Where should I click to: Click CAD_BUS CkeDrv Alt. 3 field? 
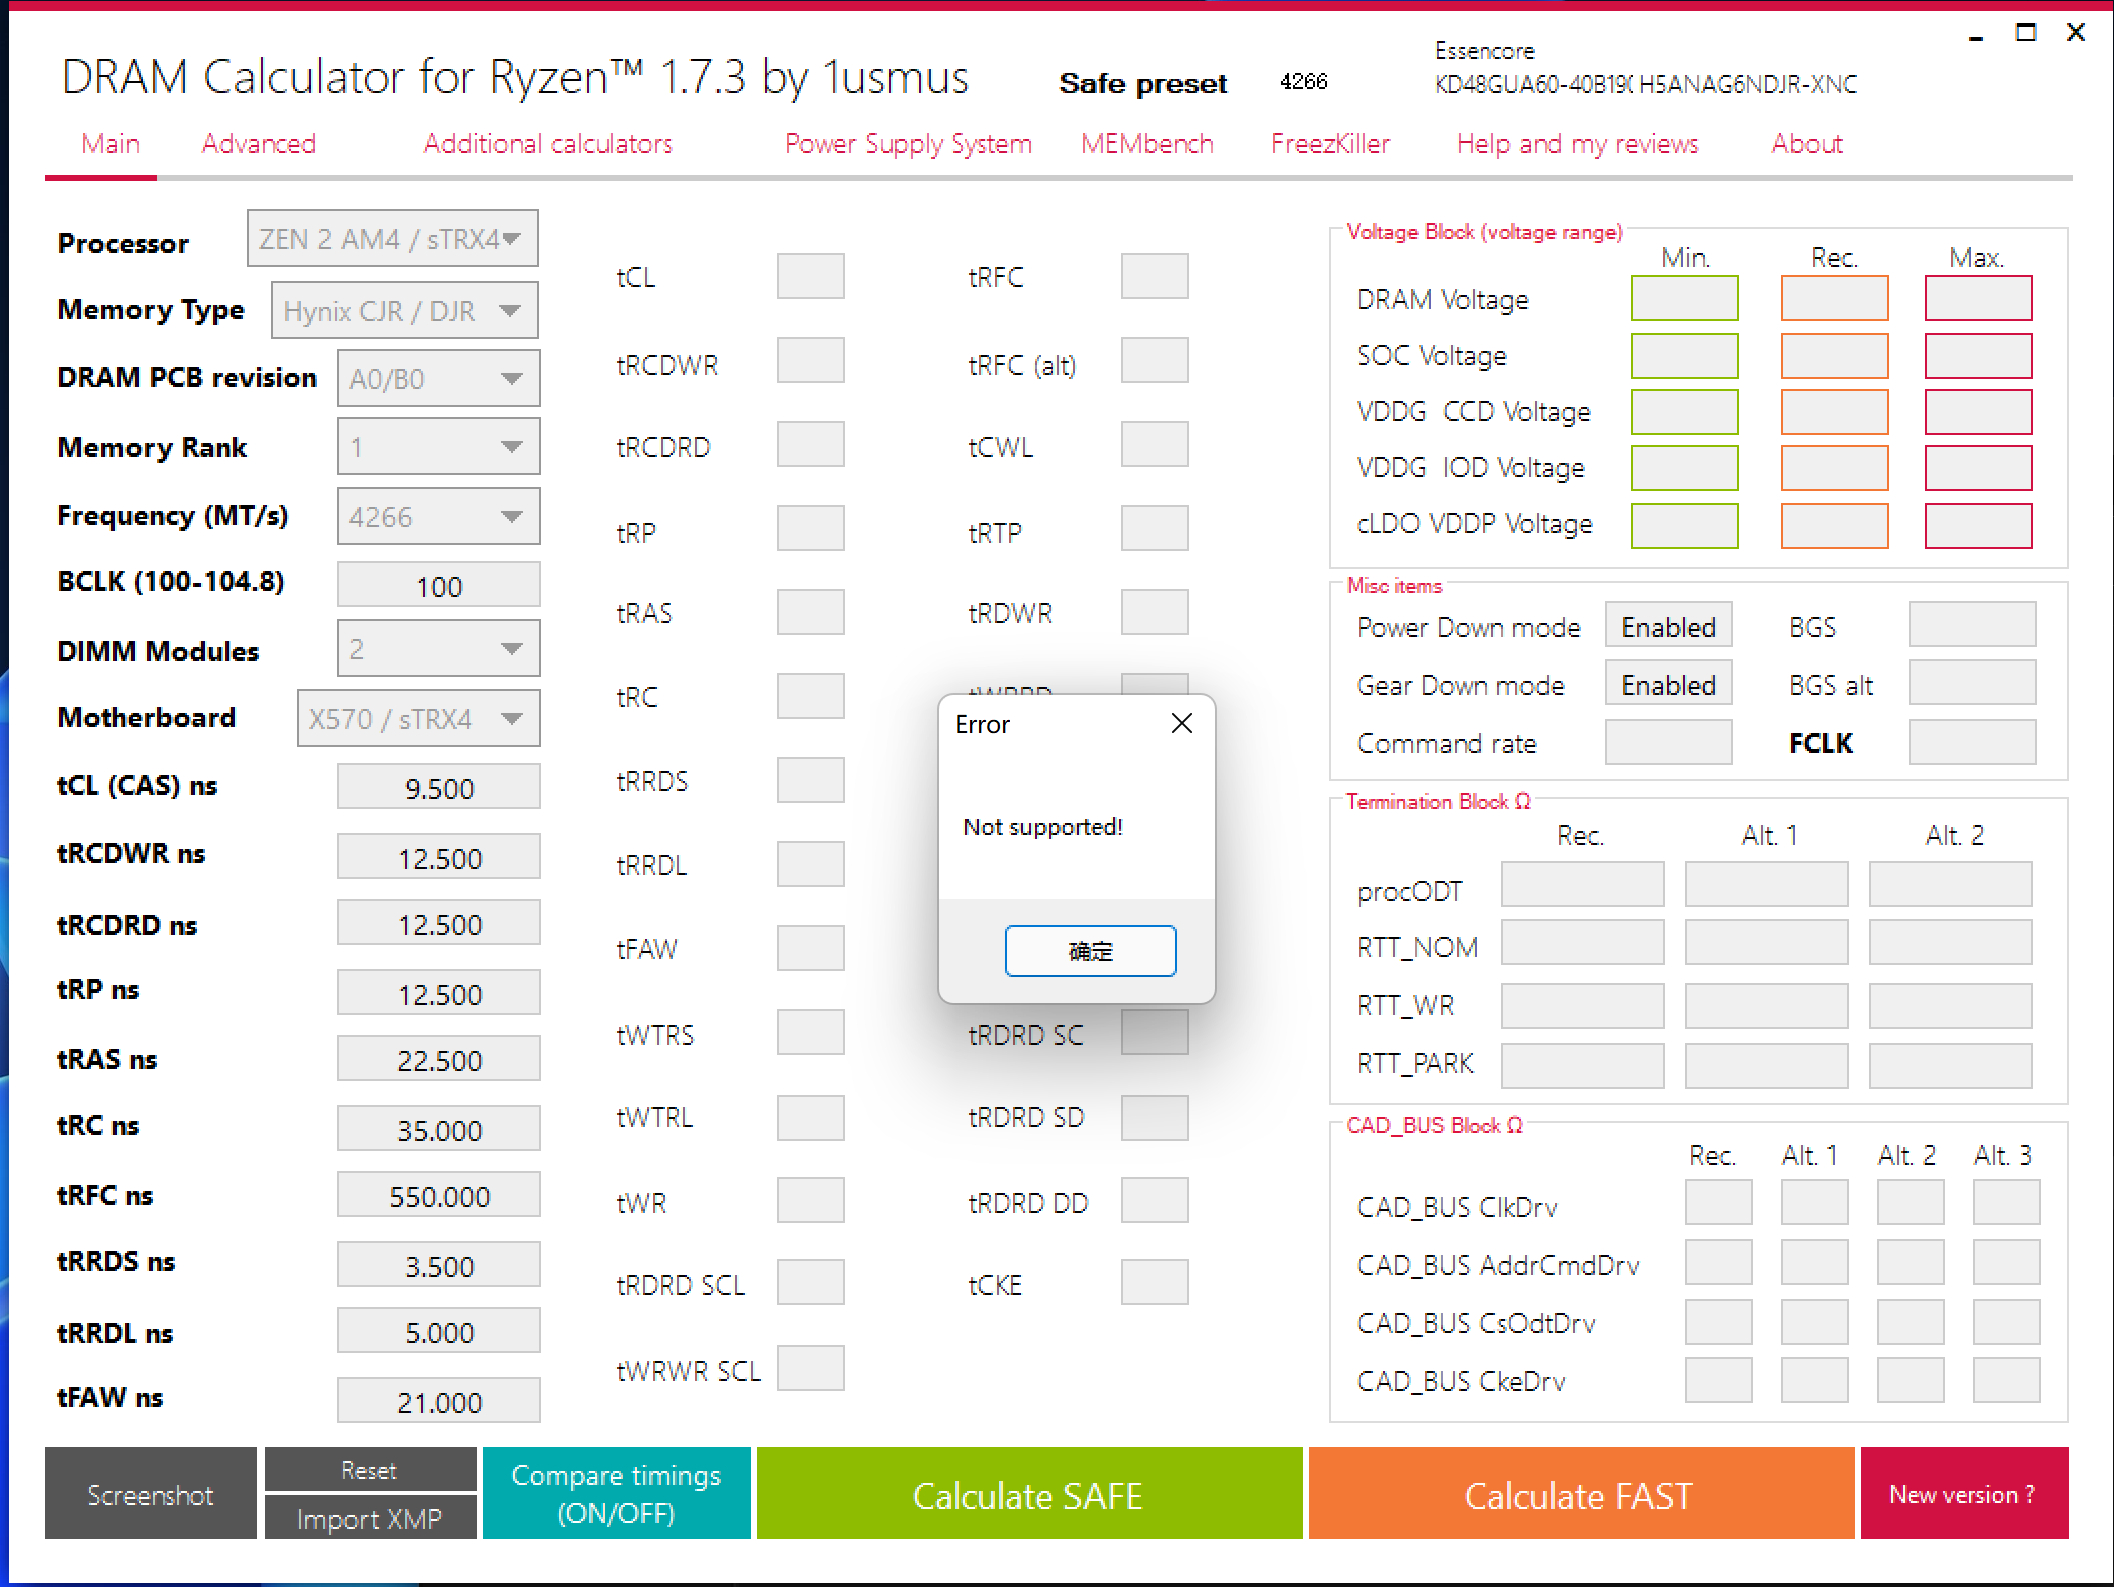[2006, 1380]
